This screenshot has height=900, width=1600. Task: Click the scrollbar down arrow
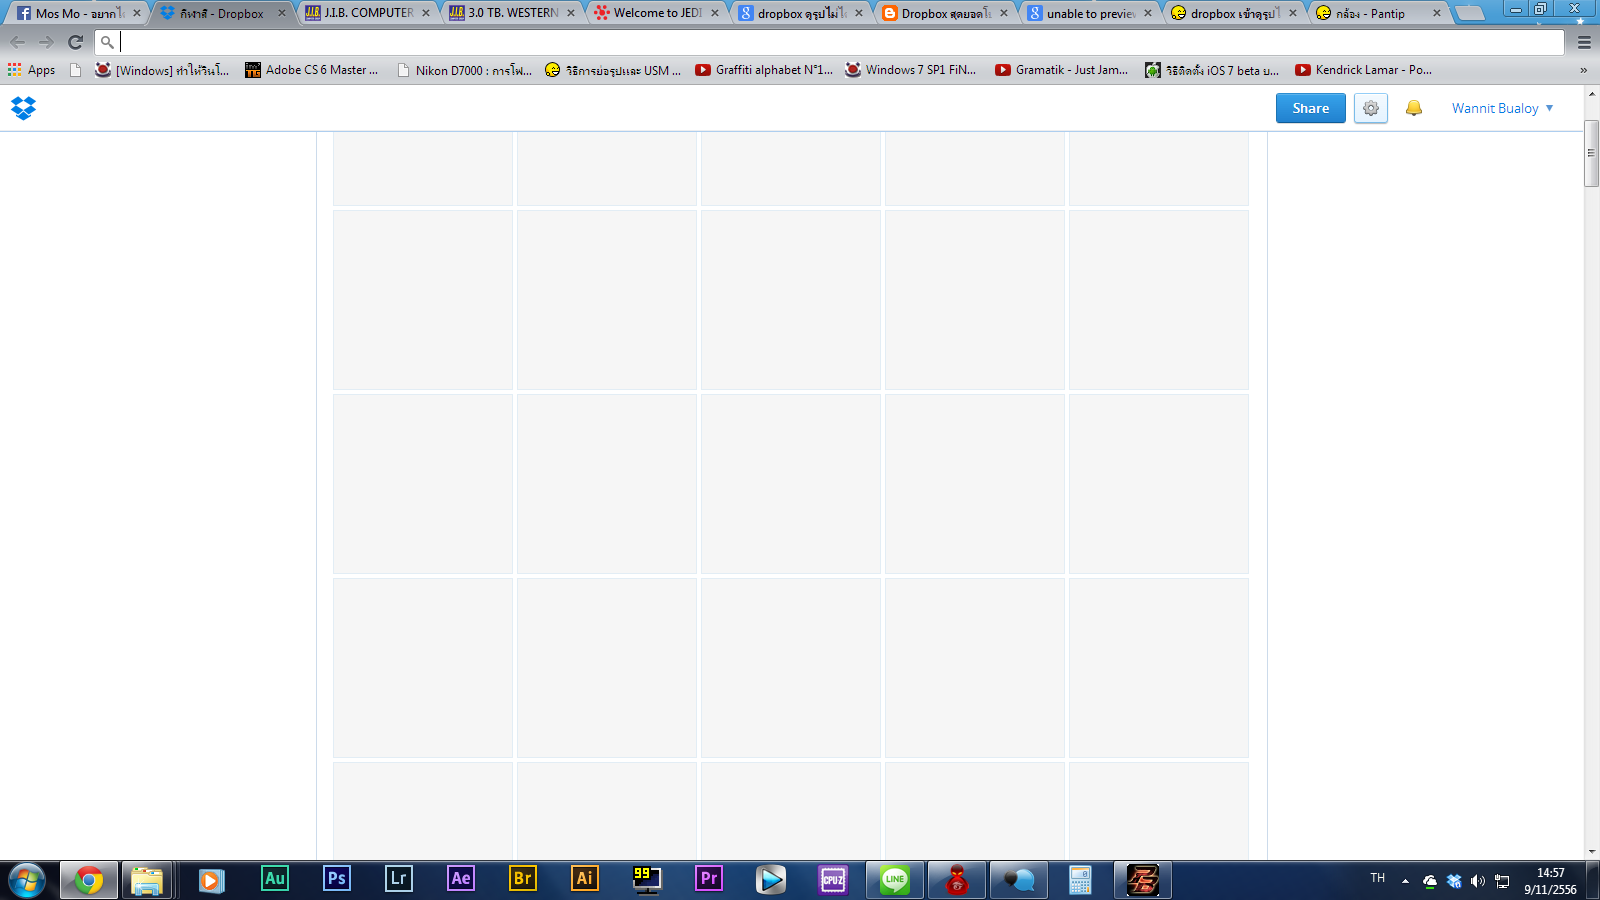click(1591, 852)
